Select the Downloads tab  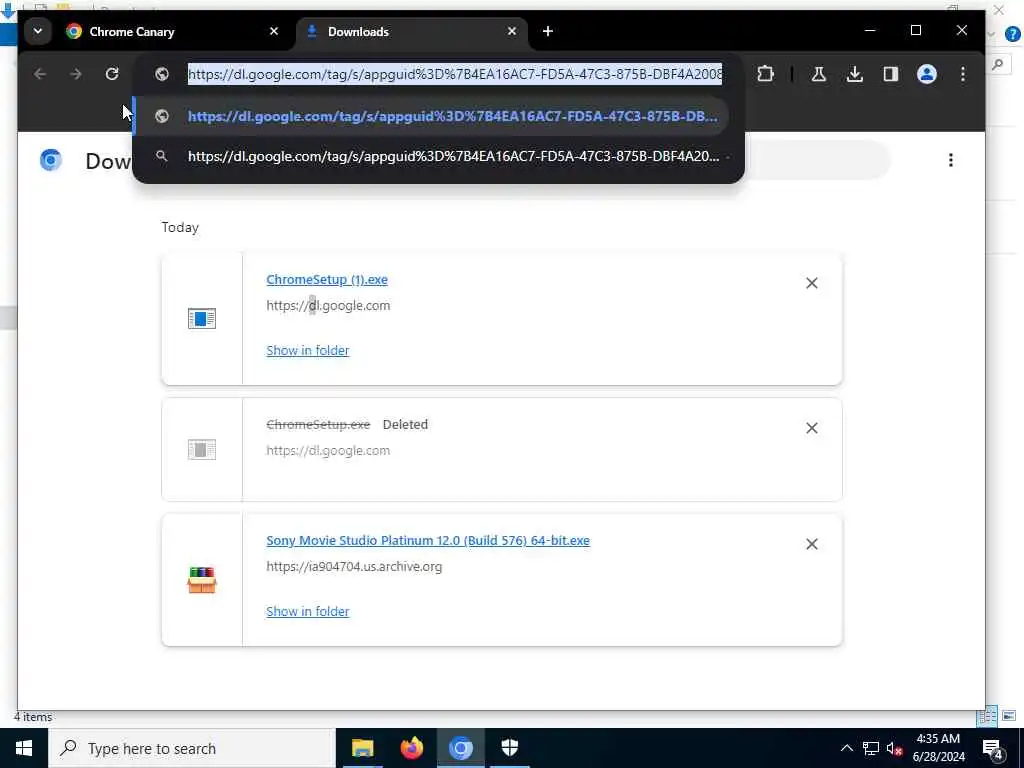(412, 31)
